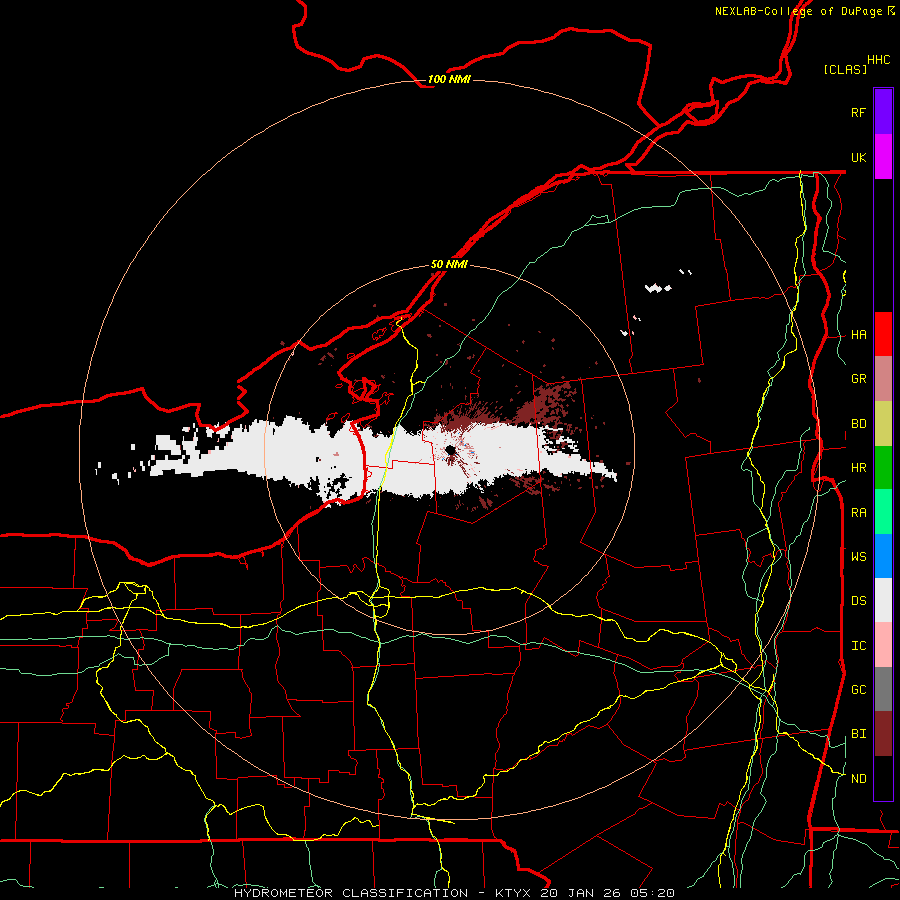Click the black radar site dot
Screen dimensions: 900x900
coord(451,449)
